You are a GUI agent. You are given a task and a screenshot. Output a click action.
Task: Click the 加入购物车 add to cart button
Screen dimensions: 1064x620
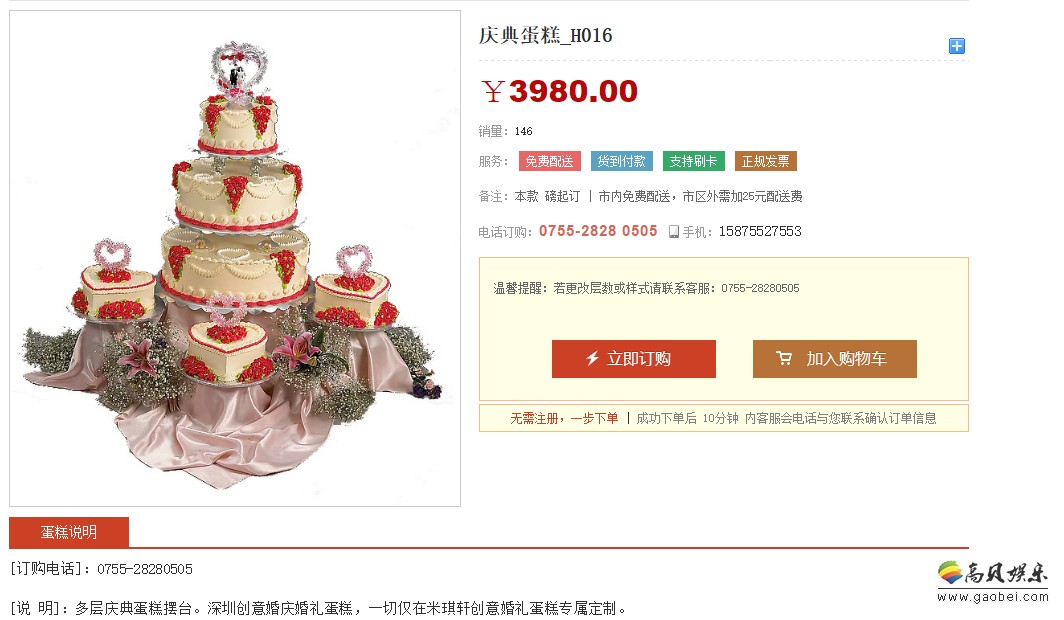pyautogui.click(x=835, y=359)
